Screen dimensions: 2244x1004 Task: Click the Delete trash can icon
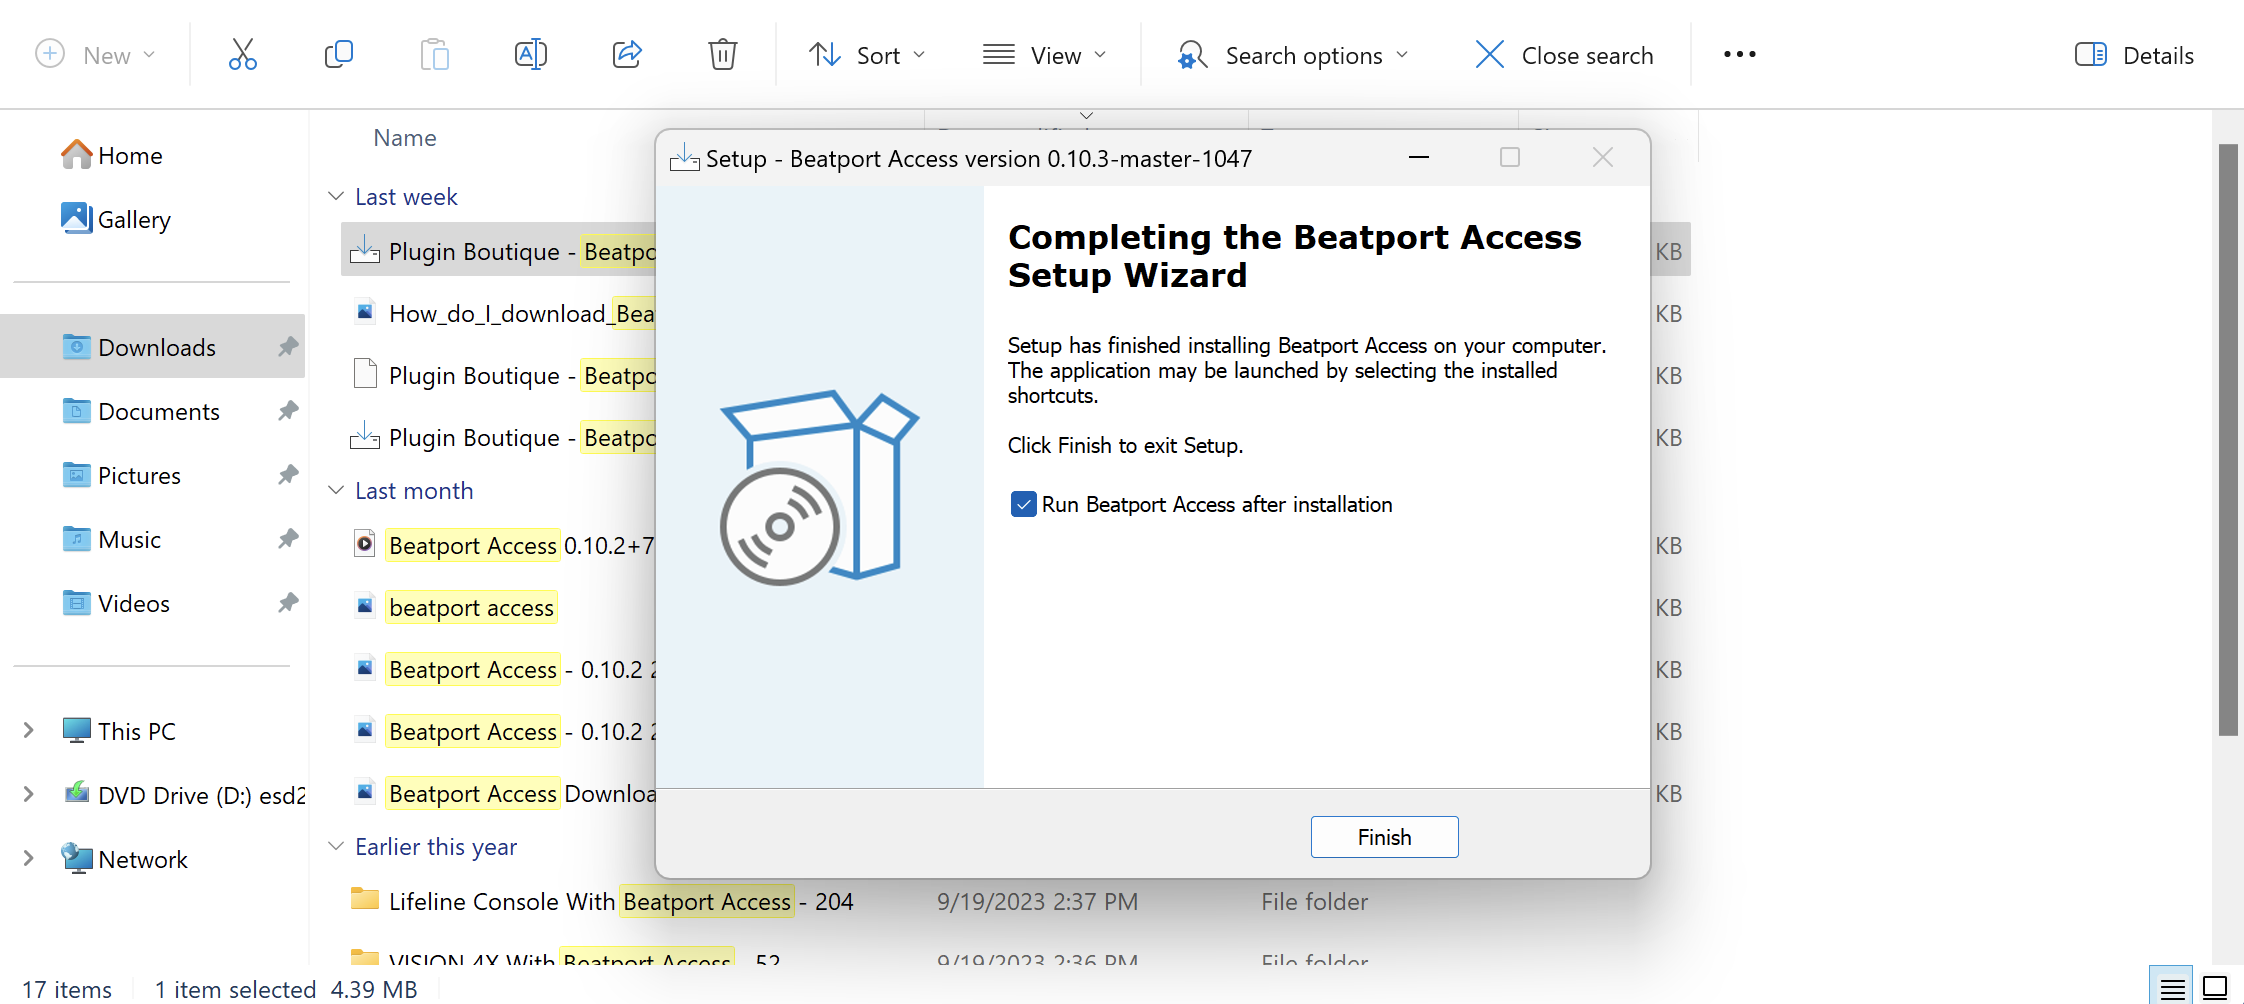tap(722, 55)
